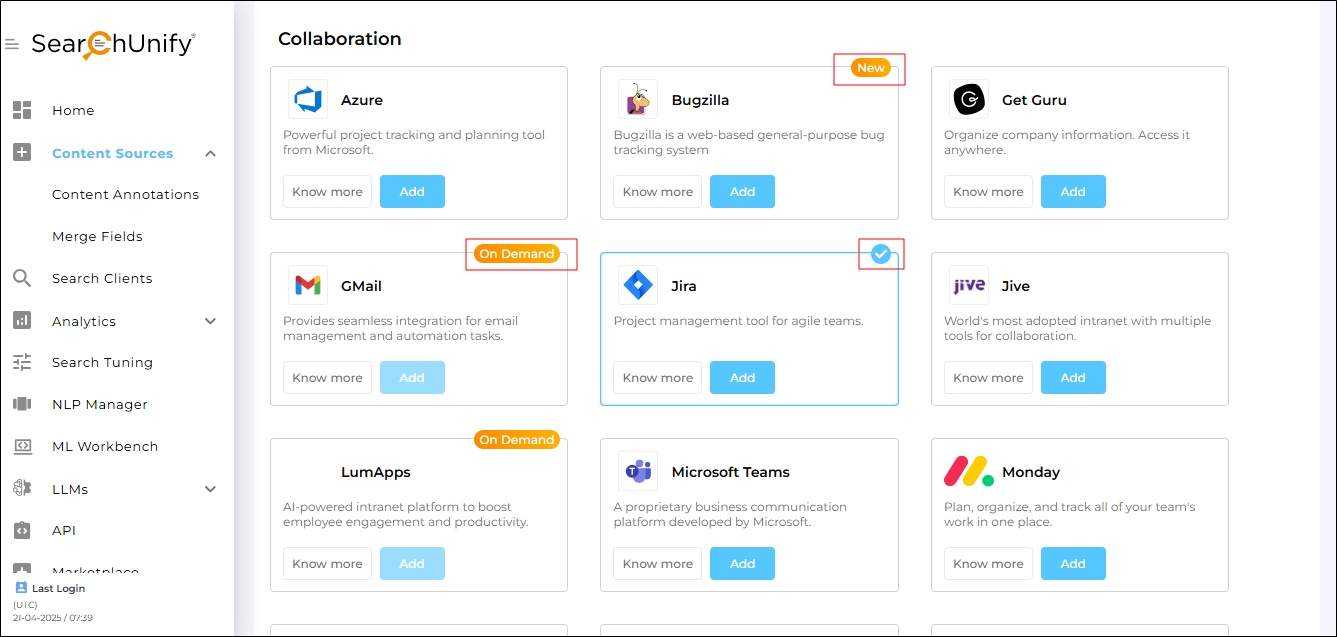The image size is (1337, 637).
Task: Click the Jira logo icon
Action: coord(638,286)
